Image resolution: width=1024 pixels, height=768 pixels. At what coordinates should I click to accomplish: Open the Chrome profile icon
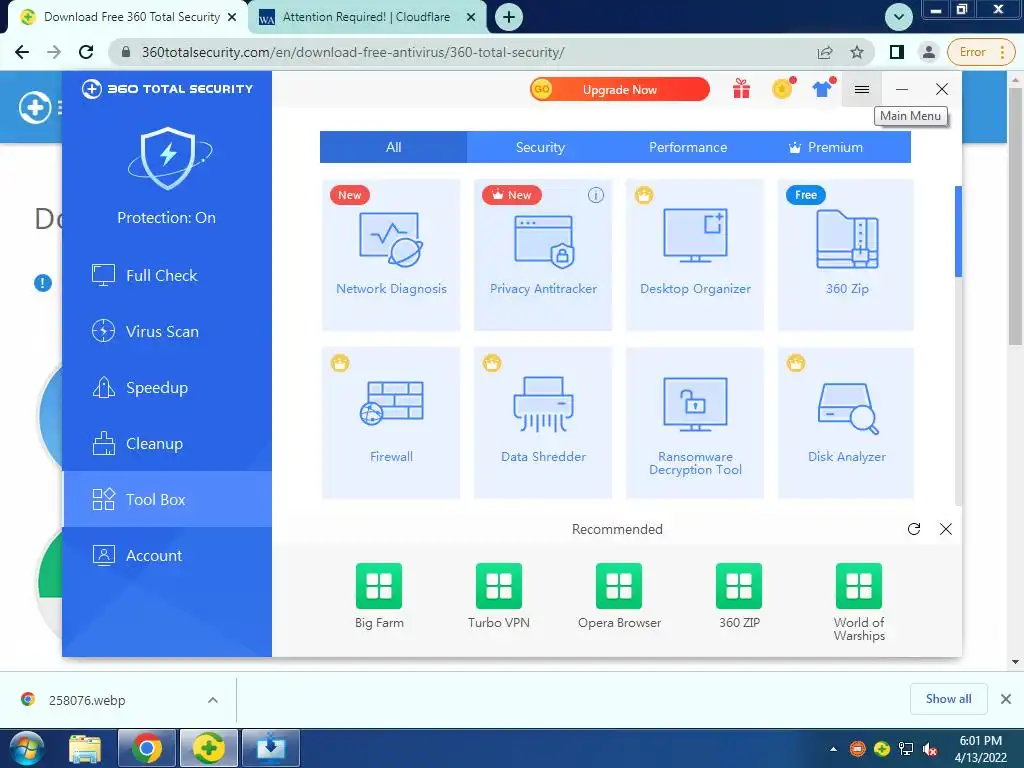click(x=928, y=52)
